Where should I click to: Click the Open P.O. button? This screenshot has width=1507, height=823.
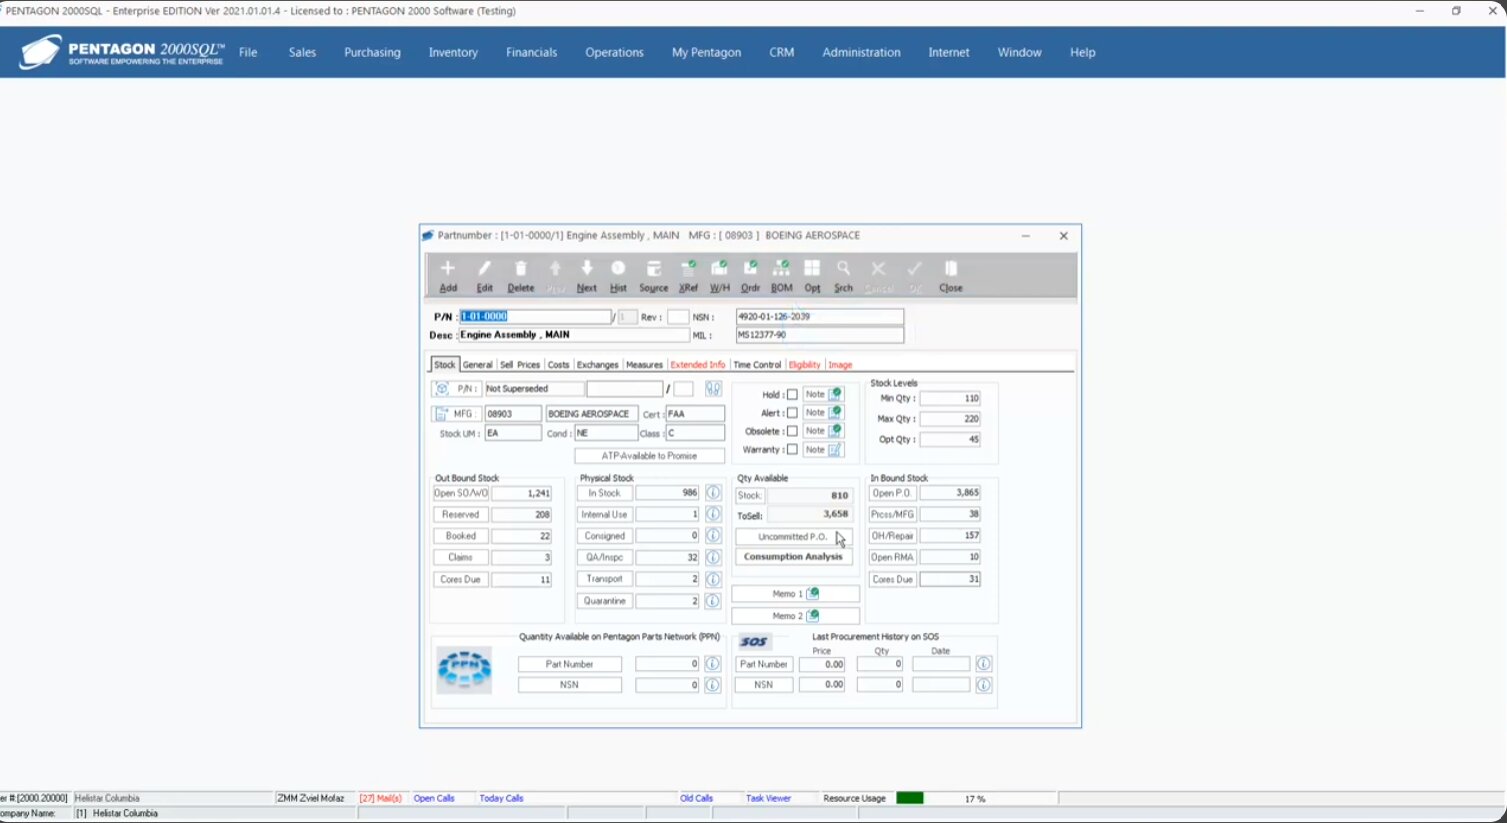tap(891, 493)
